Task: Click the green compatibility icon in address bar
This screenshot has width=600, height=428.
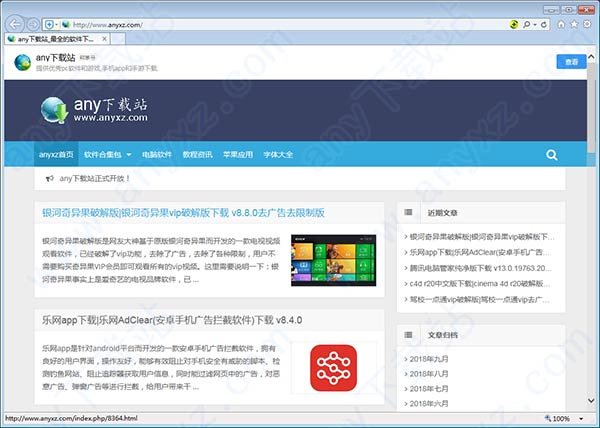Action: point(514,24)
